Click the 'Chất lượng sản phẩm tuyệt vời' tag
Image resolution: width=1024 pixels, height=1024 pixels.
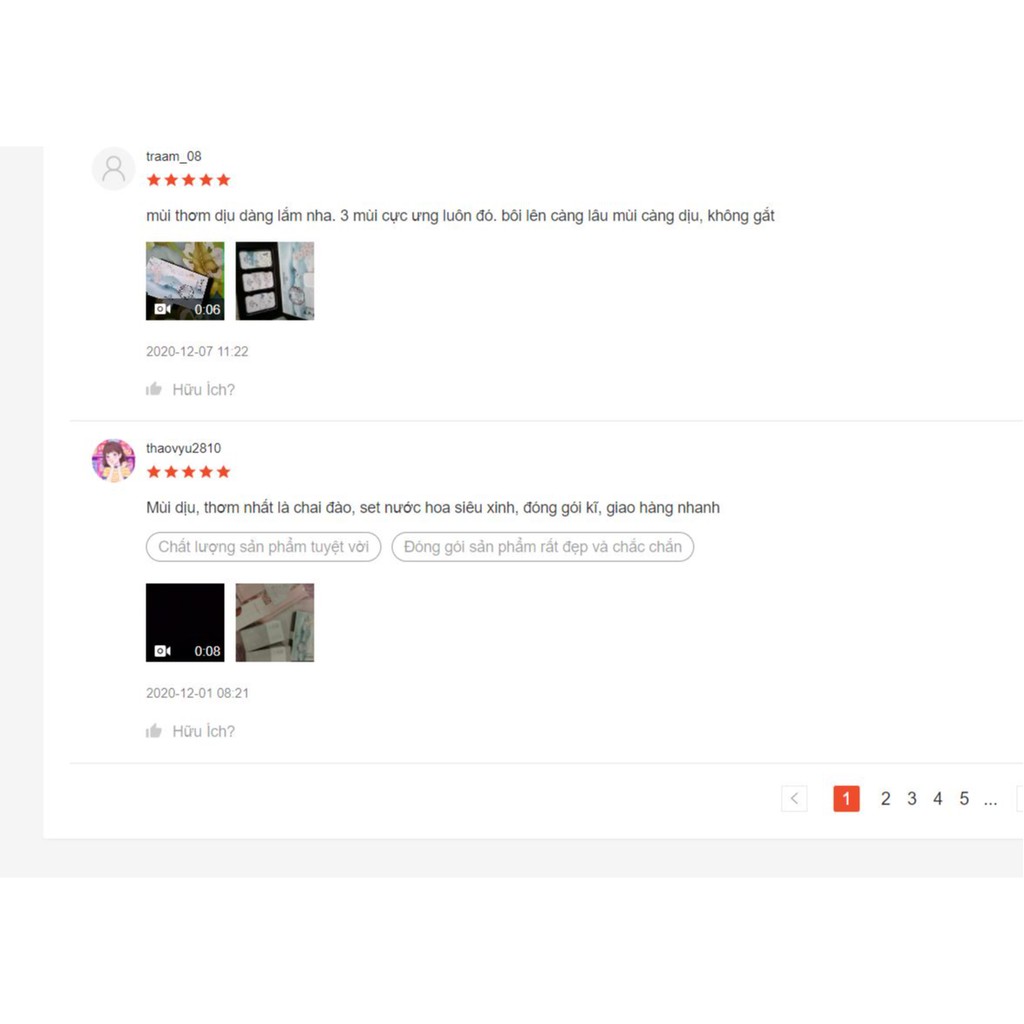(263, 547)
